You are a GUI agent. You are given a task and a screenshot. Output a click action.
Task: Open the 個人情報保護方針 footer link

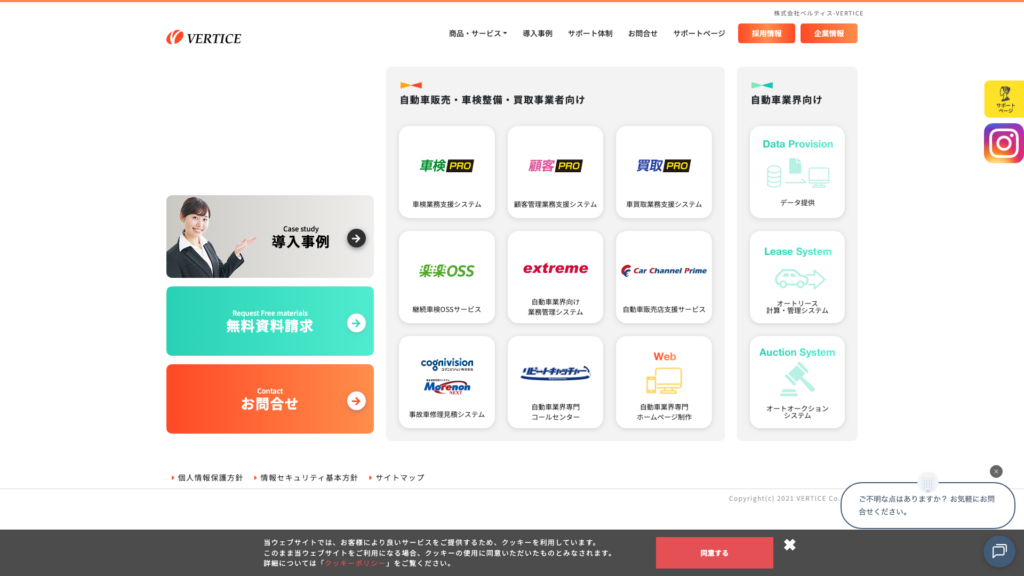click(x=210, y=478)
